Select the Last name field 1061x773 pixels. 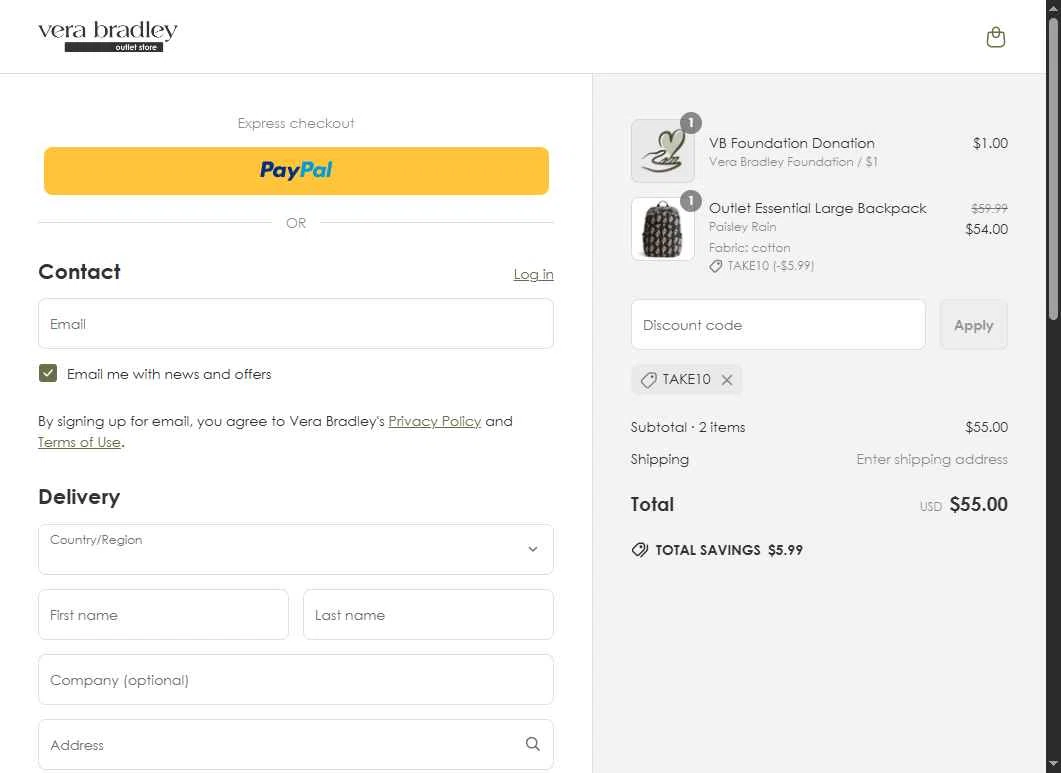click(x=428, y=615)
